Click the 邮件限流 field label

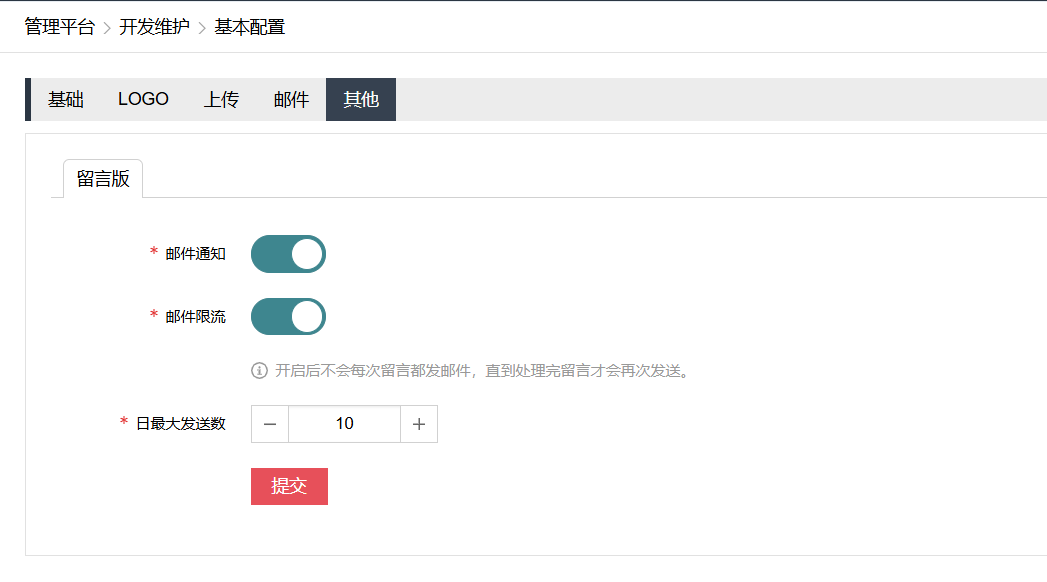click(x=196, y=316)
